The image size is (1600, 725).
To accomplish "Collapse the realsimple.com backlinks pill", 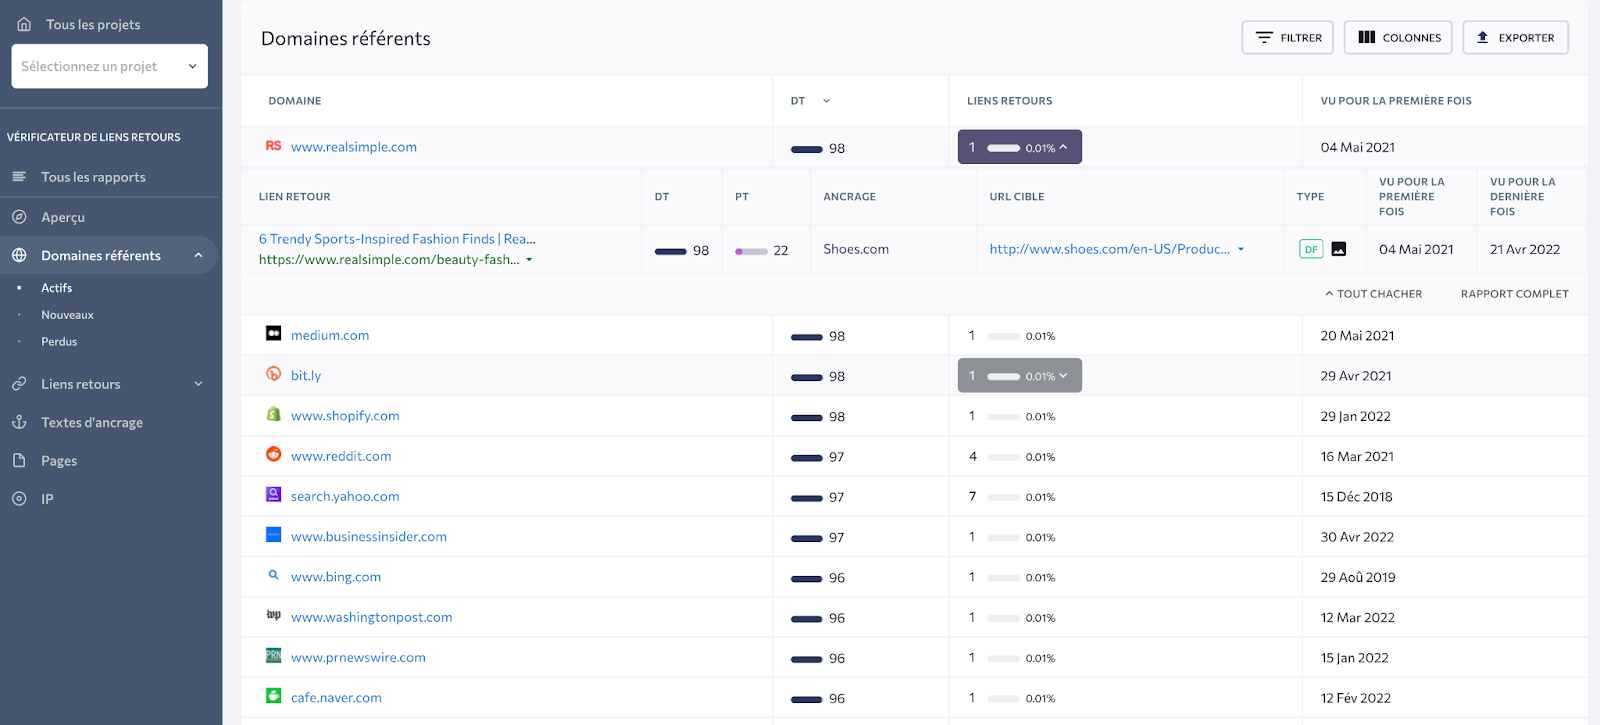I will [1020, 147].
